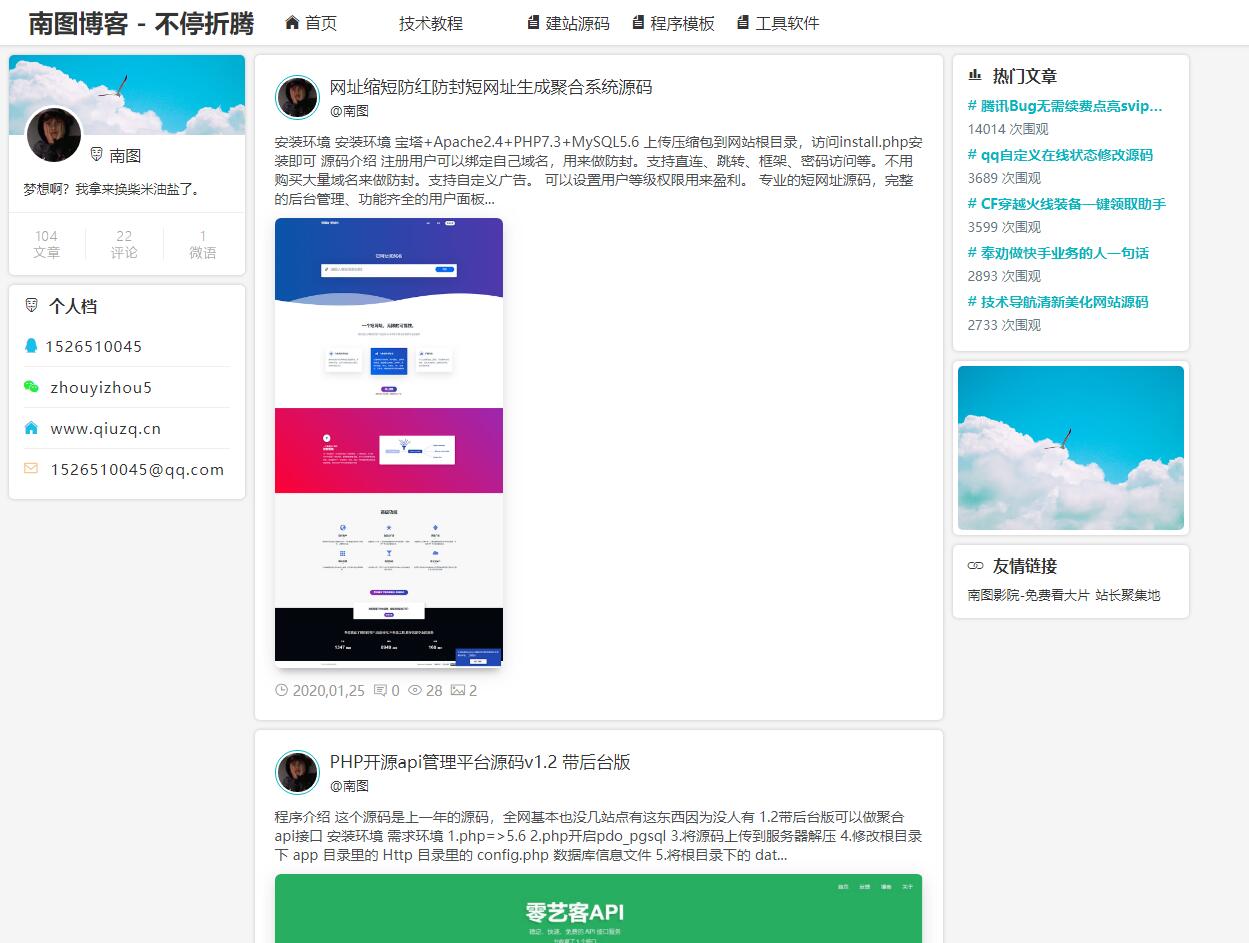Click the 文章 count in profile card
Image resolution: width=1249 pixels, height=943 pixels.
click(x=46, y=244)
